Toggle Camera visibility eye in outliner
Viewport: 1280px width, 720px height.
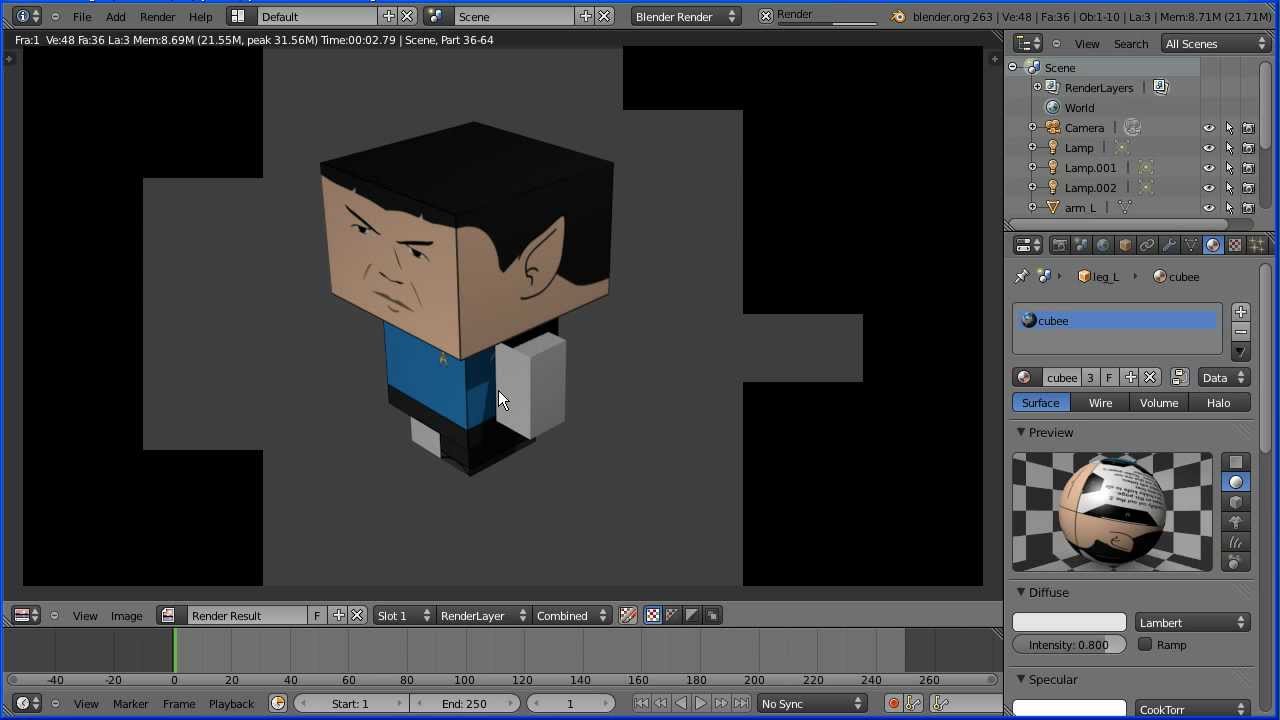1209,128
